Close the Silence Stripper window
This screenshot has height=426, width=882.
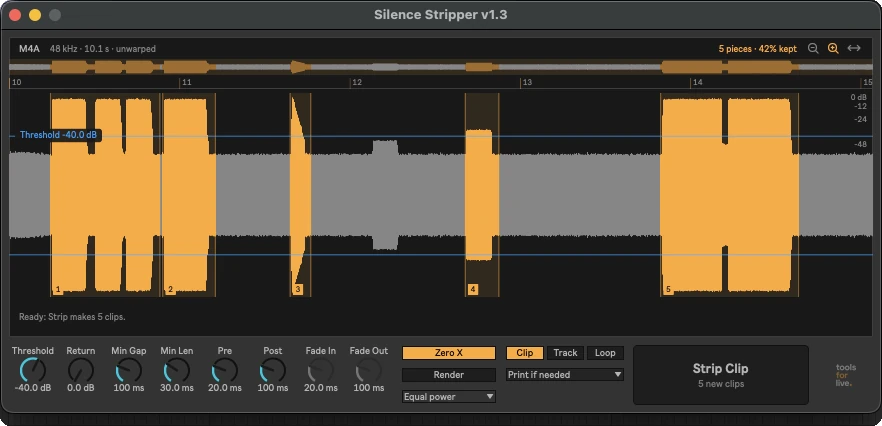[15, 15]
